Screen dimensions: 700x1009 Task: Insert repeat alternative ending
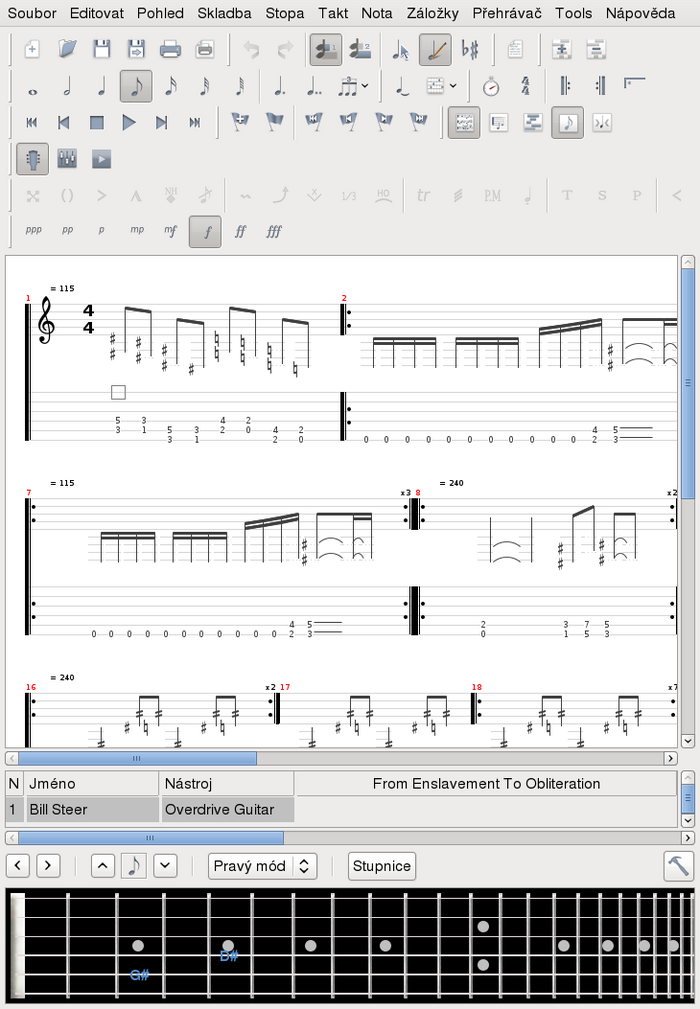pyautogui.click(x=634, y=86)
